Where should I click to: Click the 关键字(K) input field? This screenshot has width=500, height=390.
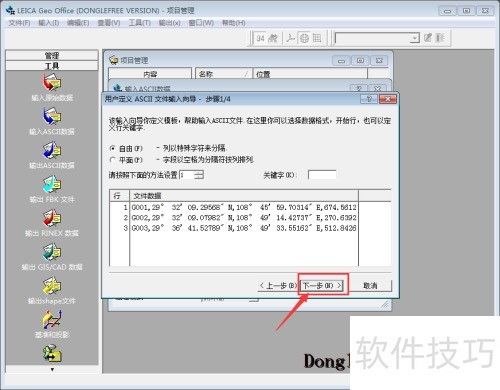[x=322, y=175]
